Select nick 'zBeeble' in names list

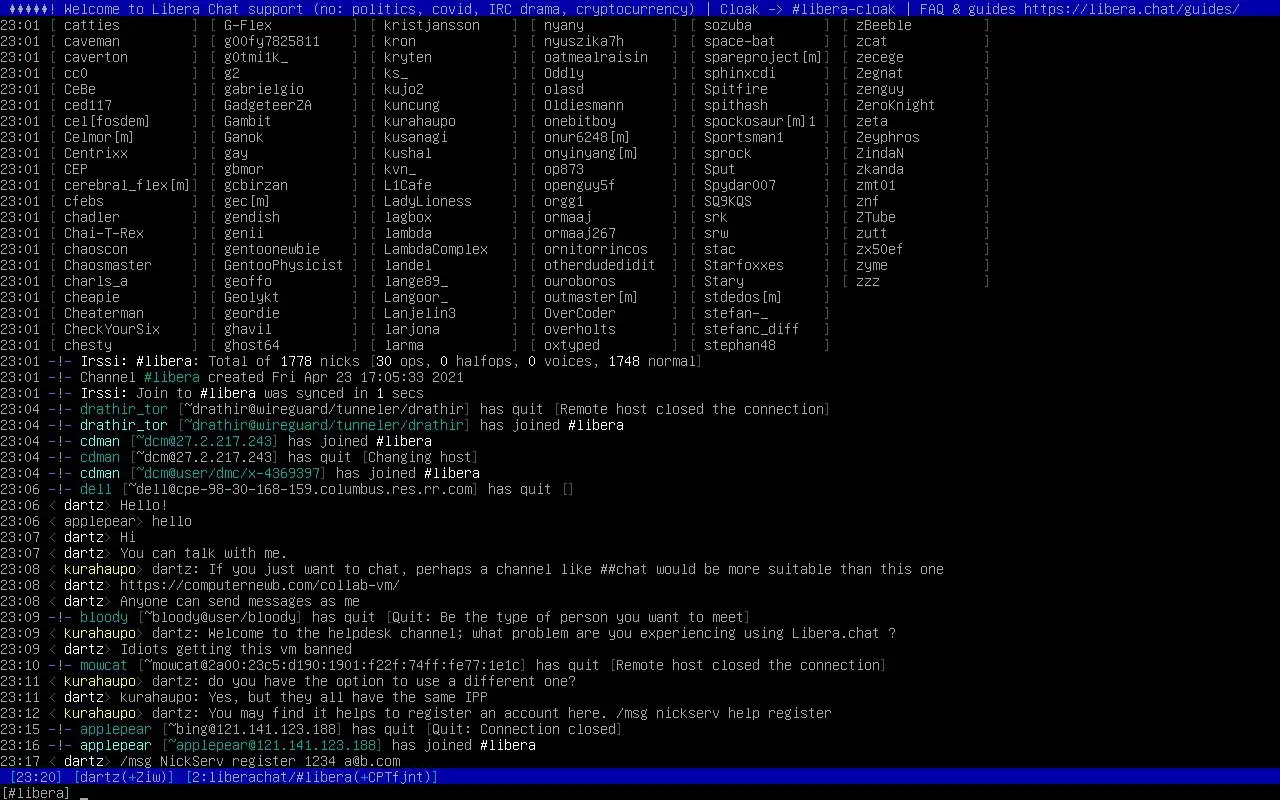(884, 25)
